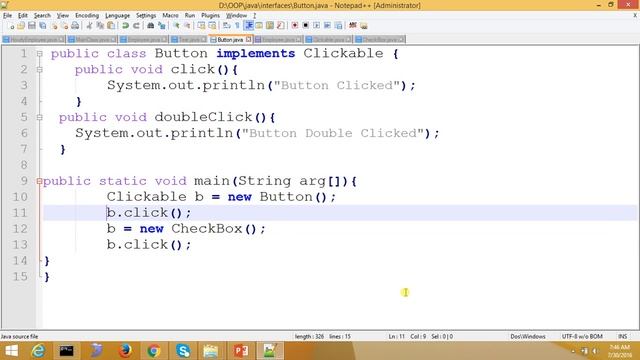Open the File menu
The image size is (640, 360).
click(7, 16)
